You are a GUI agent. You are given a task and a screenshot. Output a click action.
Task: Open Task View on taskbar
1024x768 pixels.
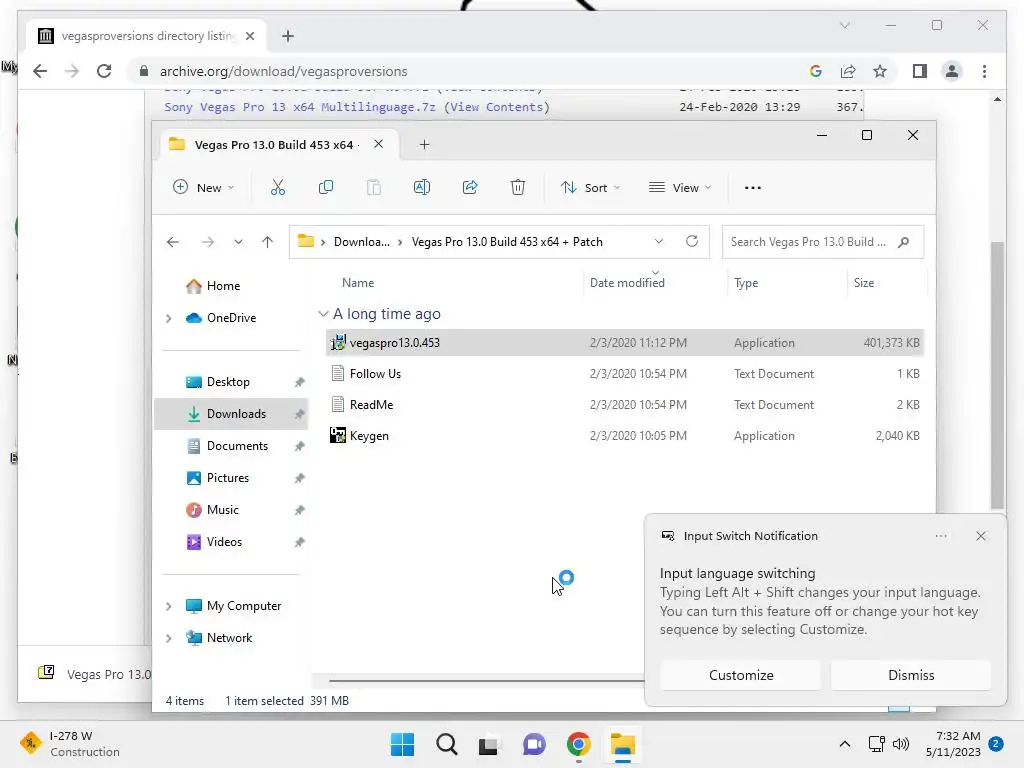[x=488, y=745]
